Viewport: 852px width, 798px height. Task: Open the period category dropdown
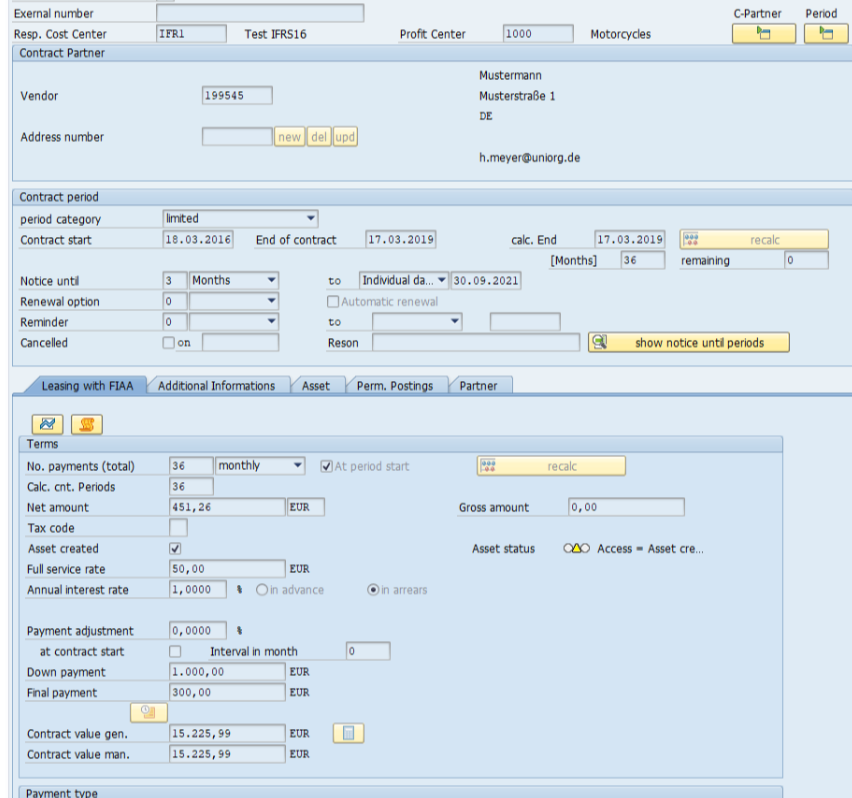[311, 218]
